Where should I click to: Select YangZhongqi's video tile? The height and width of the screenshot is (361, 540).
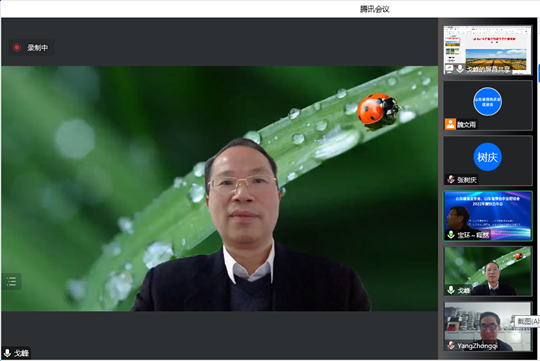tap(487, 327)
